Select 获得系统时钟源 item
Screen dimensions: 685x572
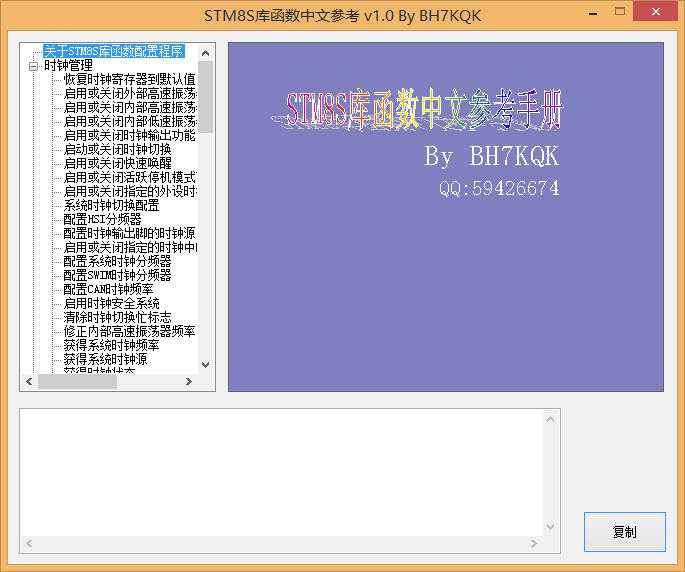click(x=105, y=359)
